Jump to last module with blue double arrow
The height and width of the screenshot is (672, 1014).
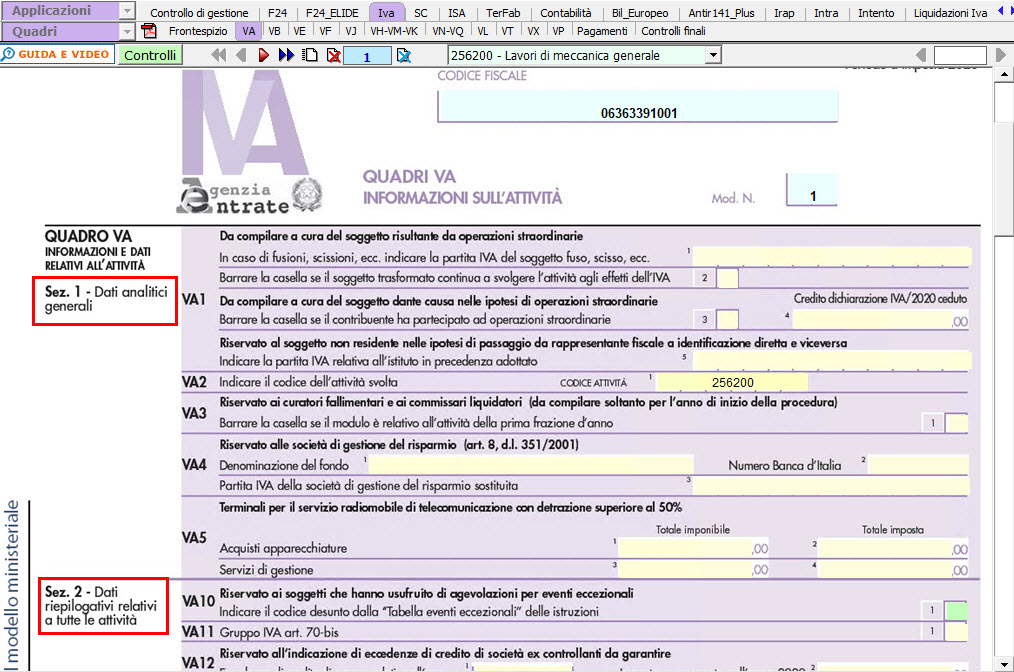click(x=286, y=55)
